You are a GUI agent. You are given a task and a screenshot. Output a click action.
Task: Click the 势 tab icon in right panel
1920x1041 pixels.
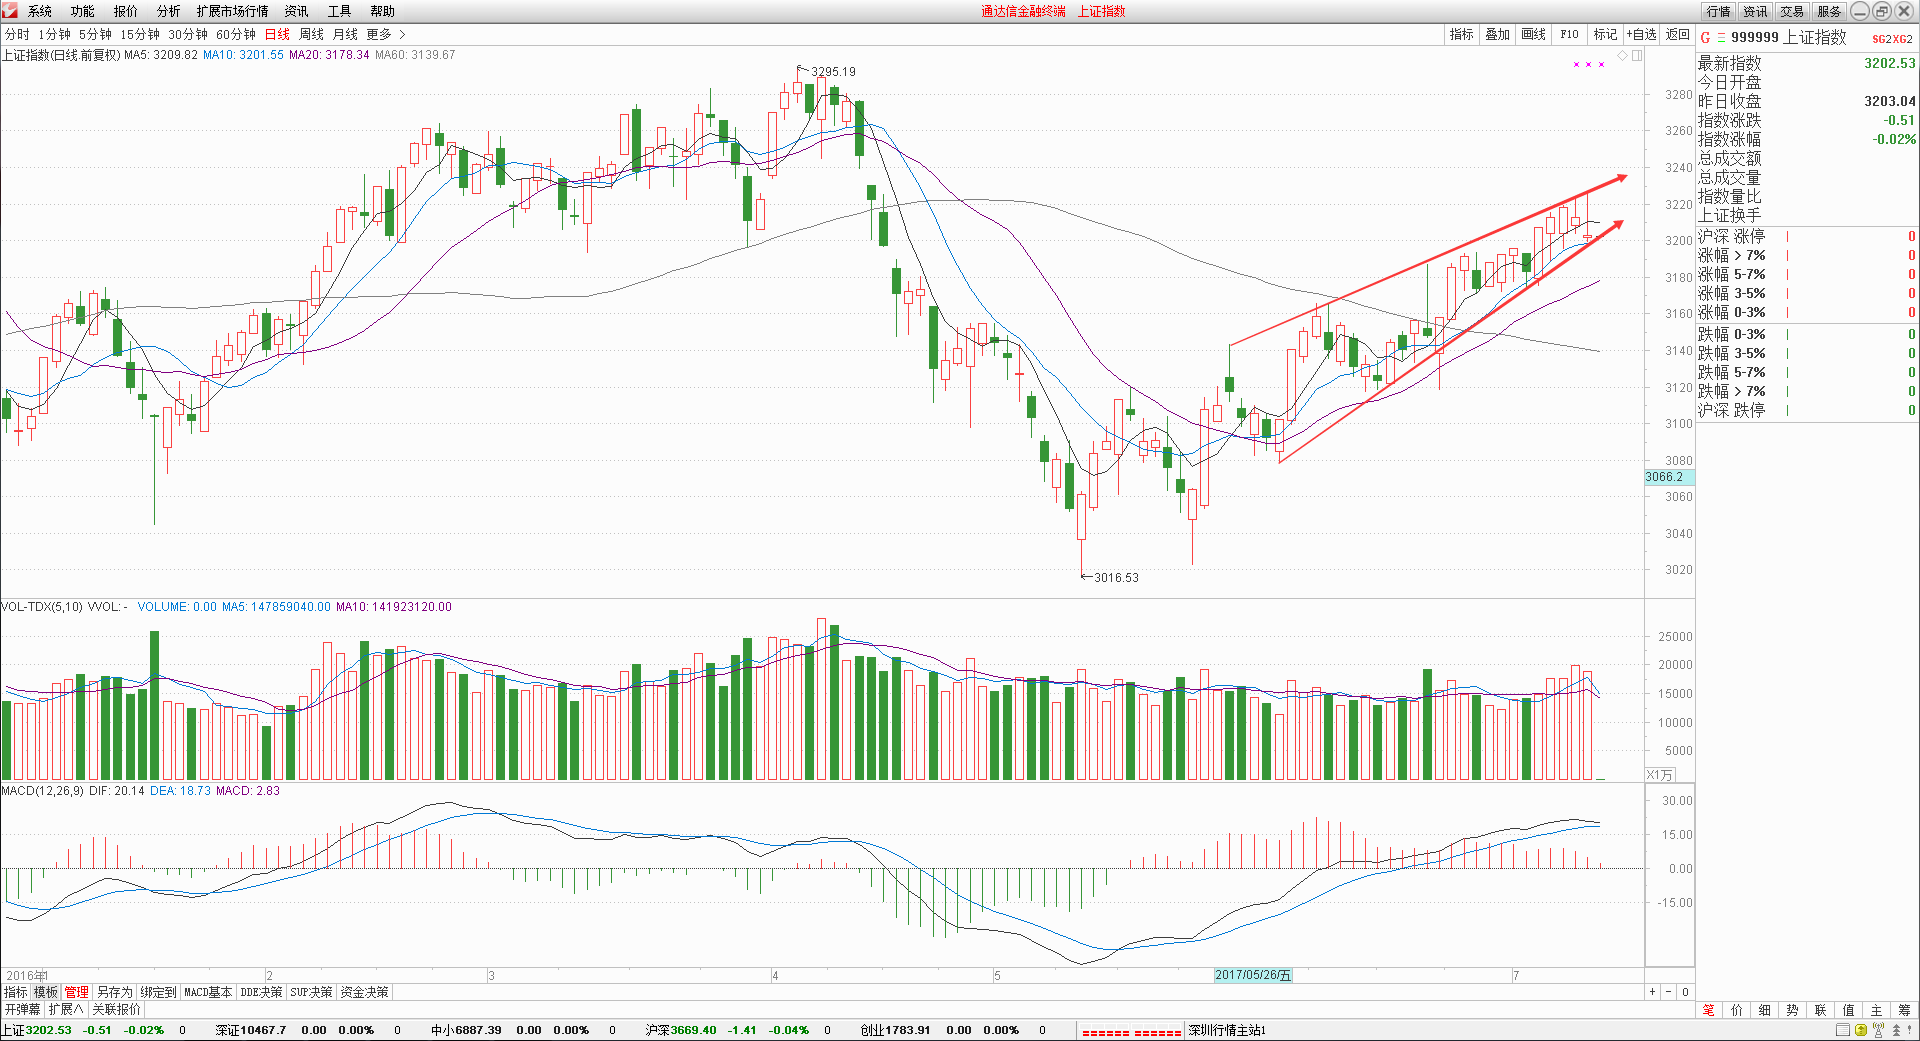(x=1793, y=1010)
